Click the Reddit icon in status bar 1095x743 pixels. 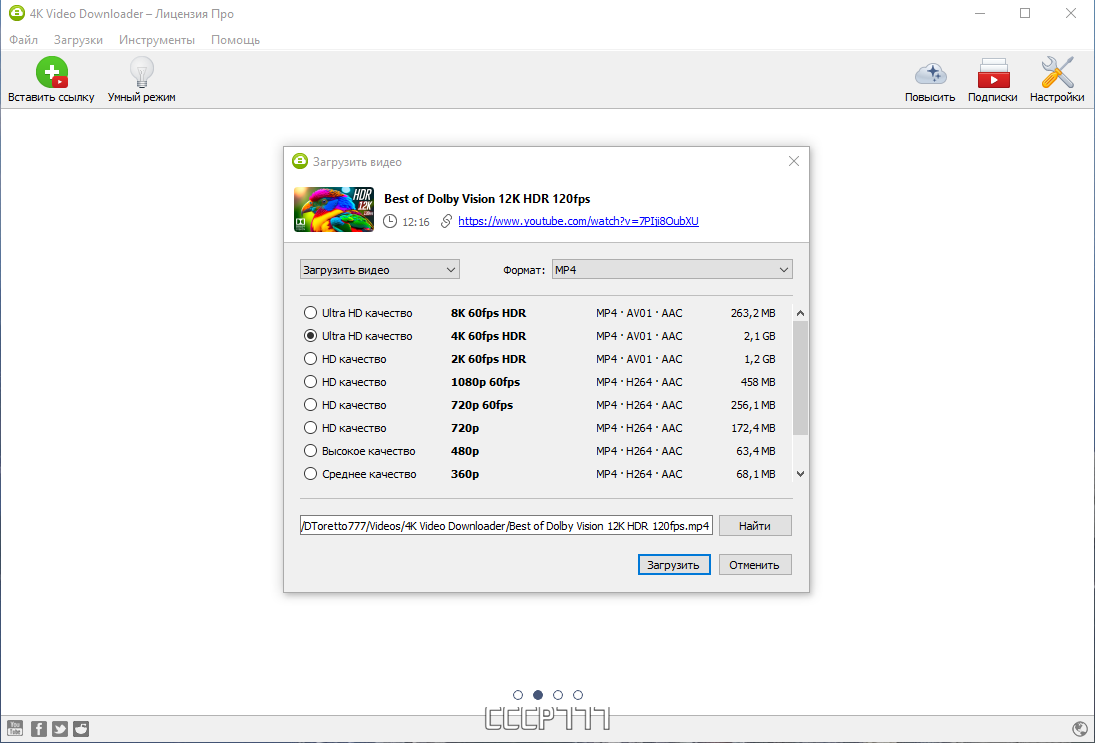click(81, 729)
